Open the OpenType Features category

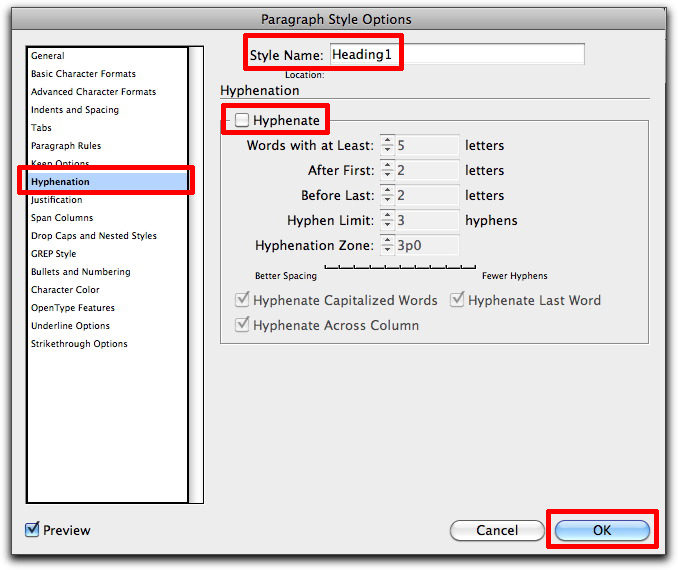(73, 308)
